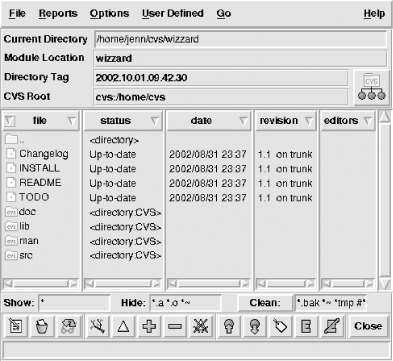Click the triangle diff icon
Image resolution: width=393 pixels, height=361 pixels.
click(x=123, y=326)
